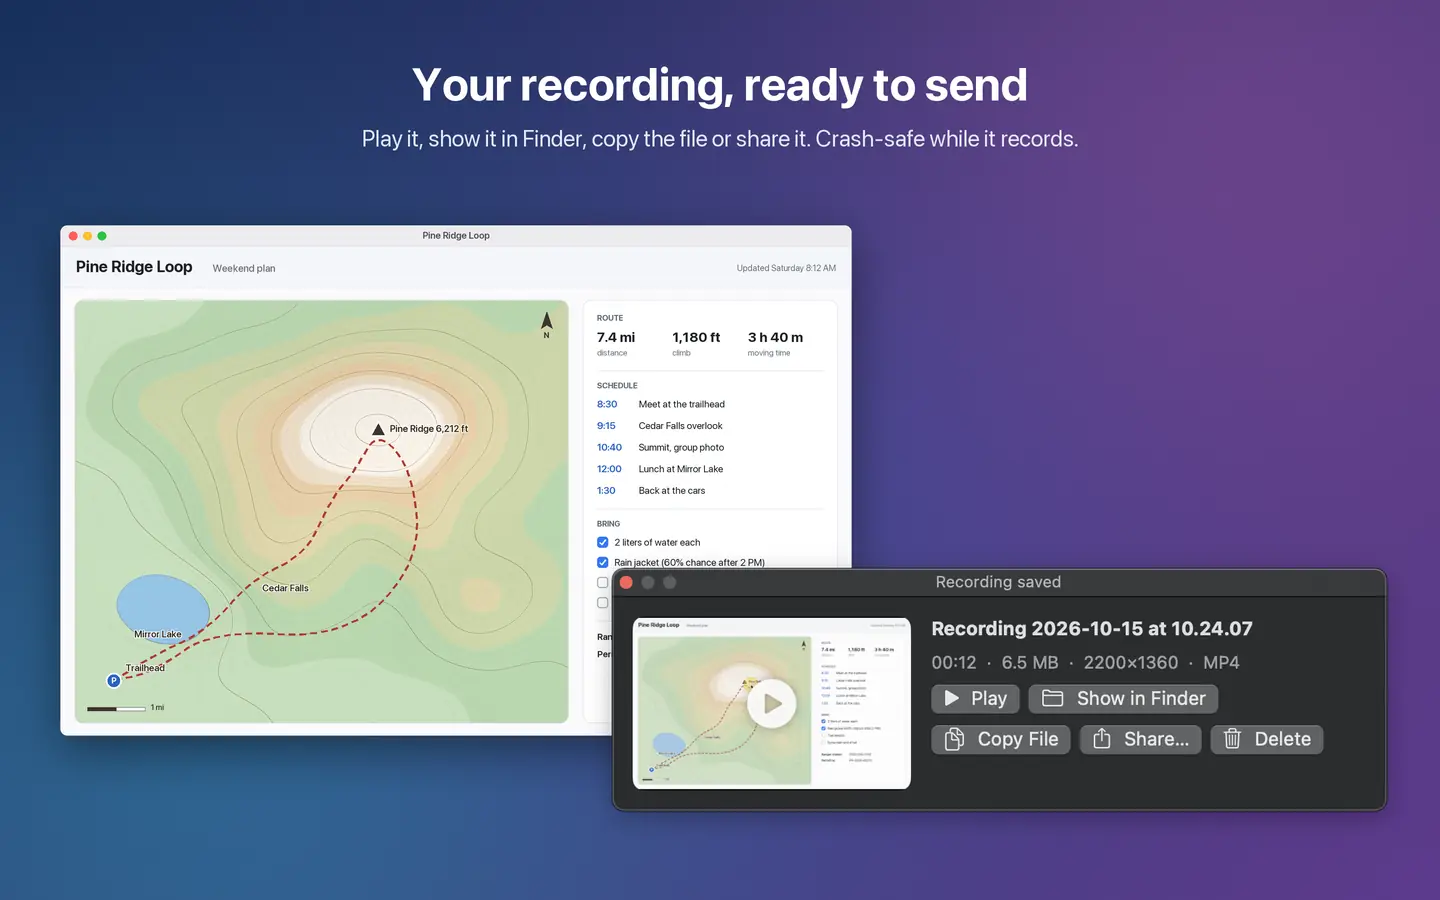Click the Show in Finder button

pyautogui.click(x=1123, y=699)
